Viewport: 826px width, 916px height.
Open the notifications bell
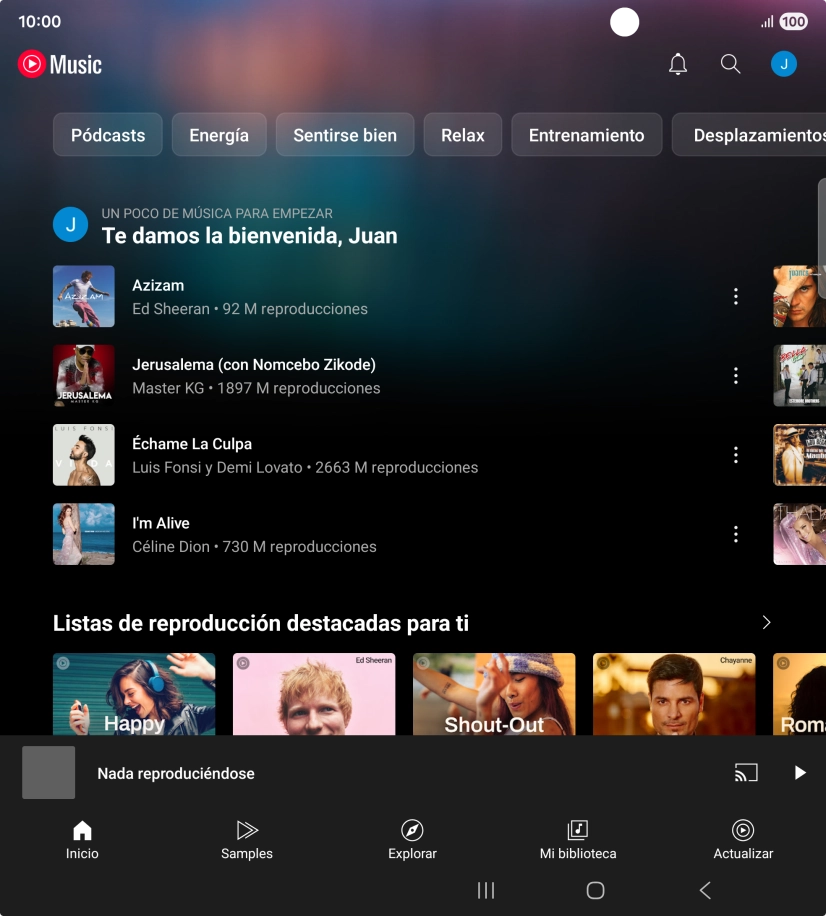678,65
